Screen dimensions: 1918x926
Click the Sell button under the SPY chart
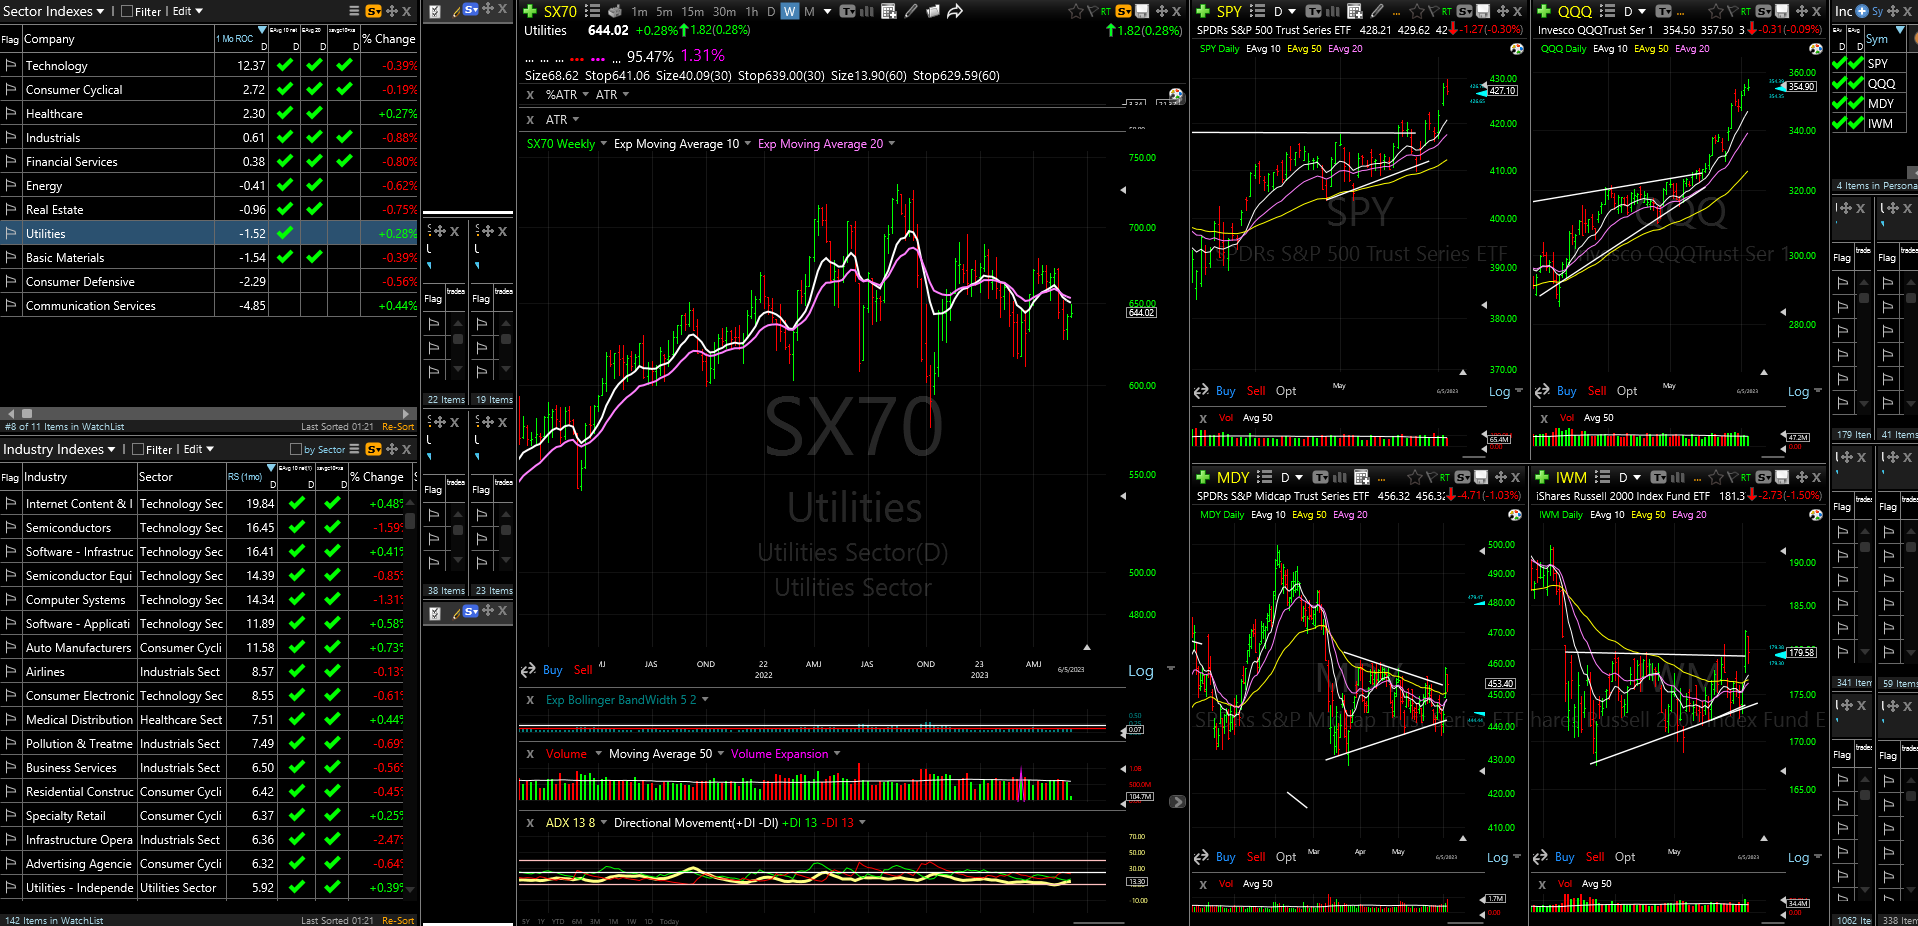[1256, 391]
